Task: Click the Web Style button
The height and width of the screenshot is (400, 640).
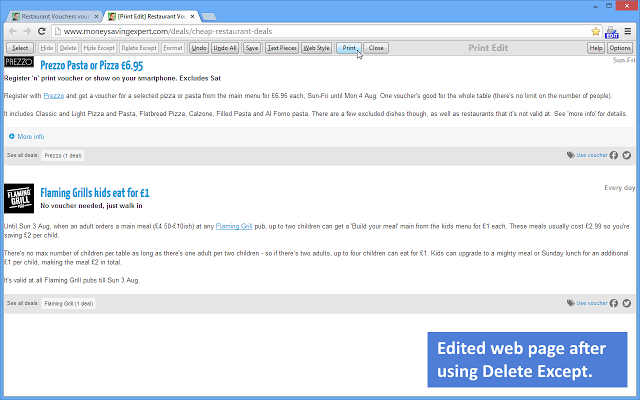Action: tap(316, 48)
